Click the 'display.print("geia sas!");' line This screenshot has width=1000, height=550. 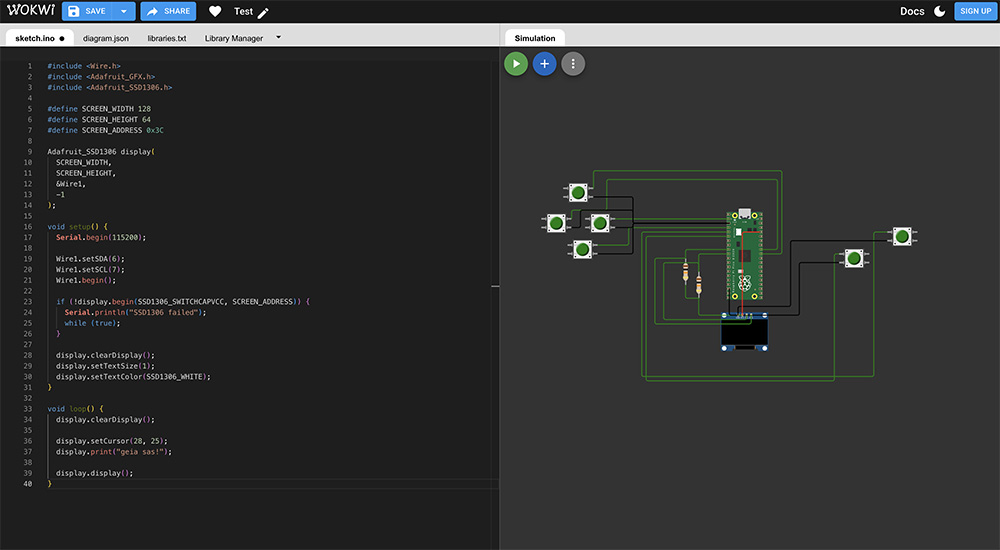click(x=114, y=452)
